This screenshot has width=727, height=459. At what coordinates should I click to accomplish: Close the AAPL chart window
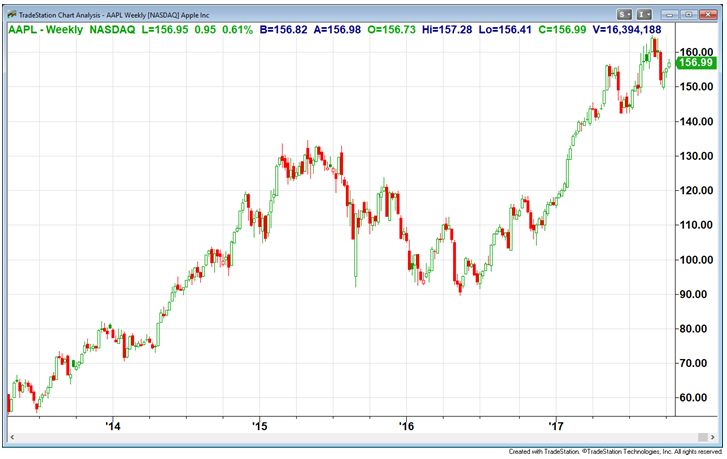708,15
